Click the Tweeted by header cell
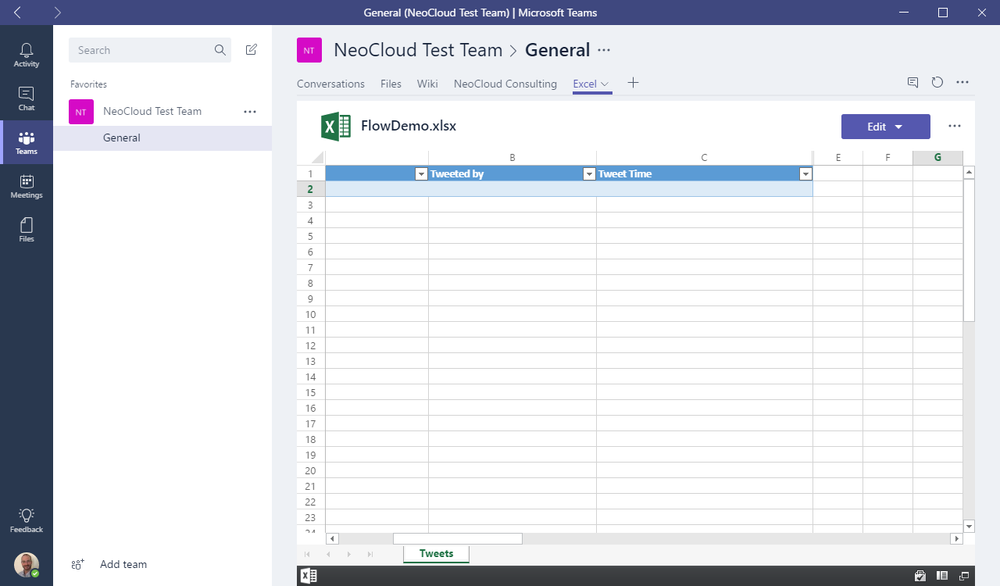 point(512,173)
